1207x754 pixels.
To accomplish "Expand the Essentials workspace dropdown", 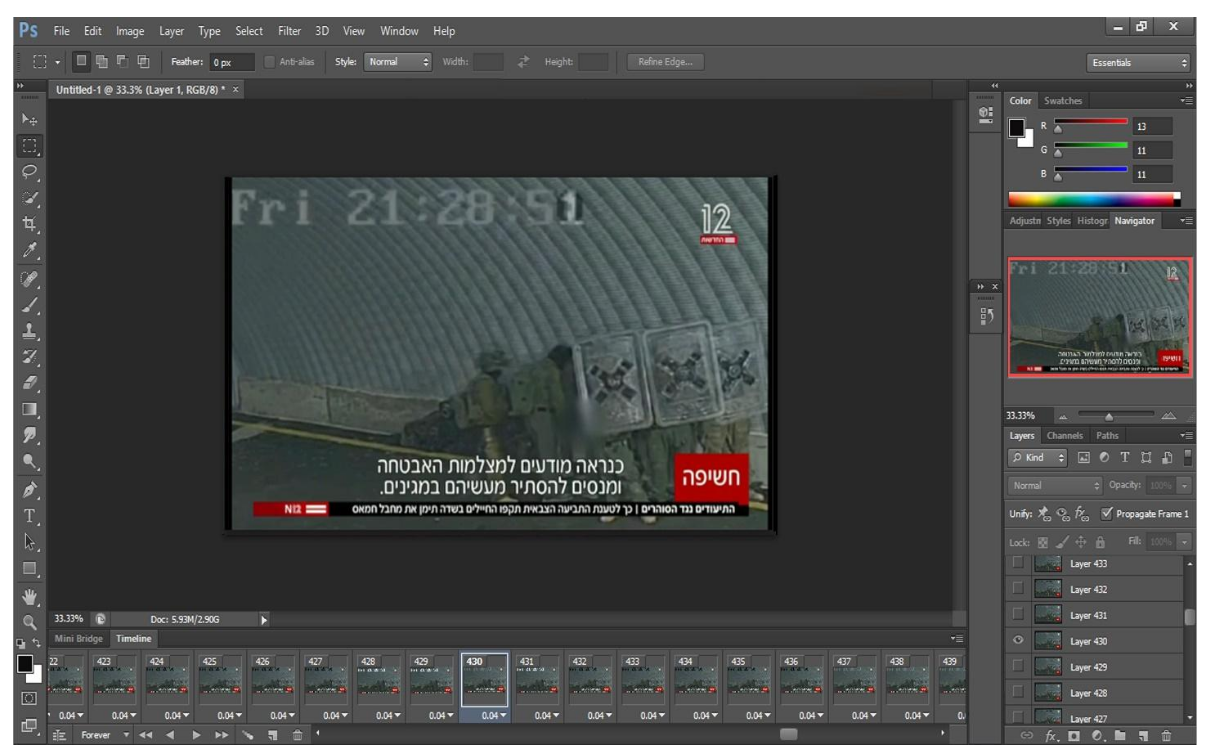I will [1139, 62].
